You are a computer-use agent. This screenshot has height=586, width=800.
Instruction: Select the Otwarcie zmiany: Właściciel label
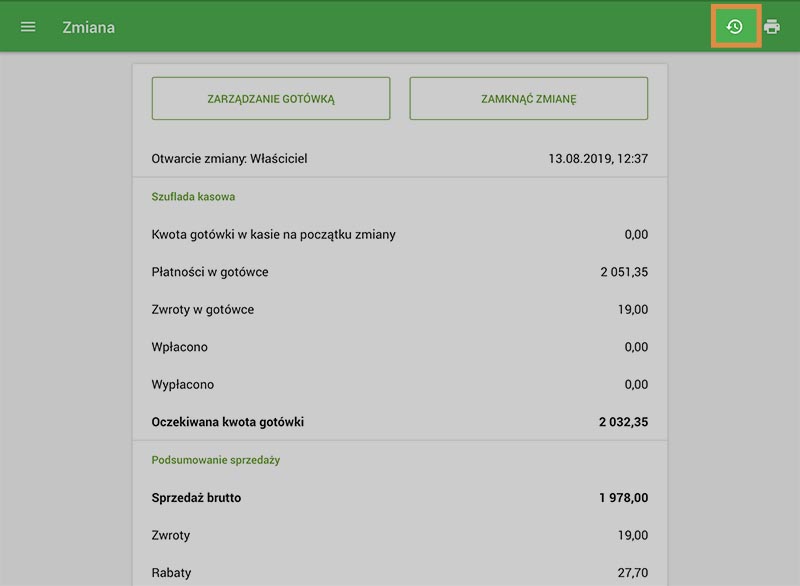point(229,159)
